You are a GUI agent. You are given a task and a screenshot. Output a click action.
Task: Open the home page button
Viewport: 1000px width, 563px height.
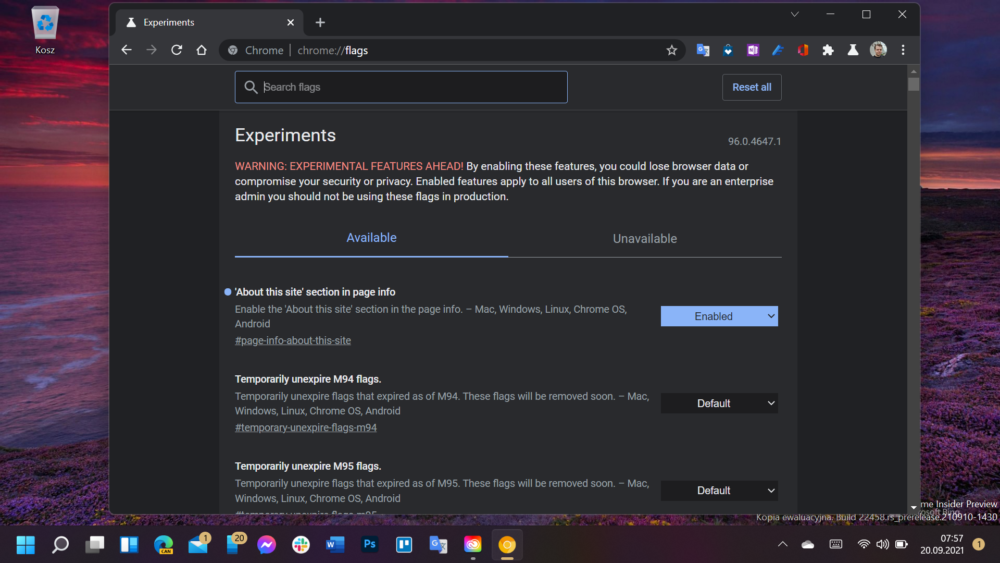tap(202, 50)
